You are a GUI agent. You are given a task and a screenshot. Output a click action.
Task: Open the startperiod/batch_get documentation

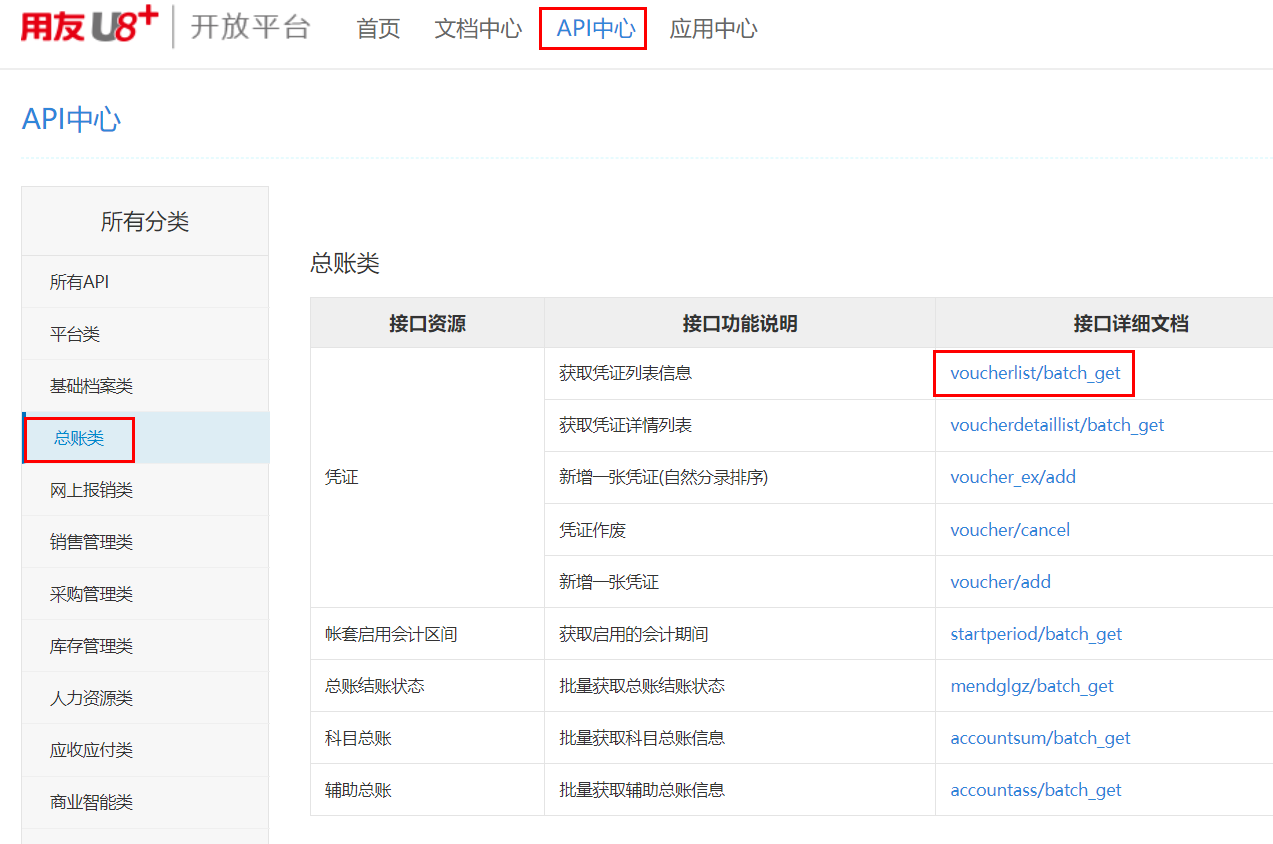pos(1036,634)
